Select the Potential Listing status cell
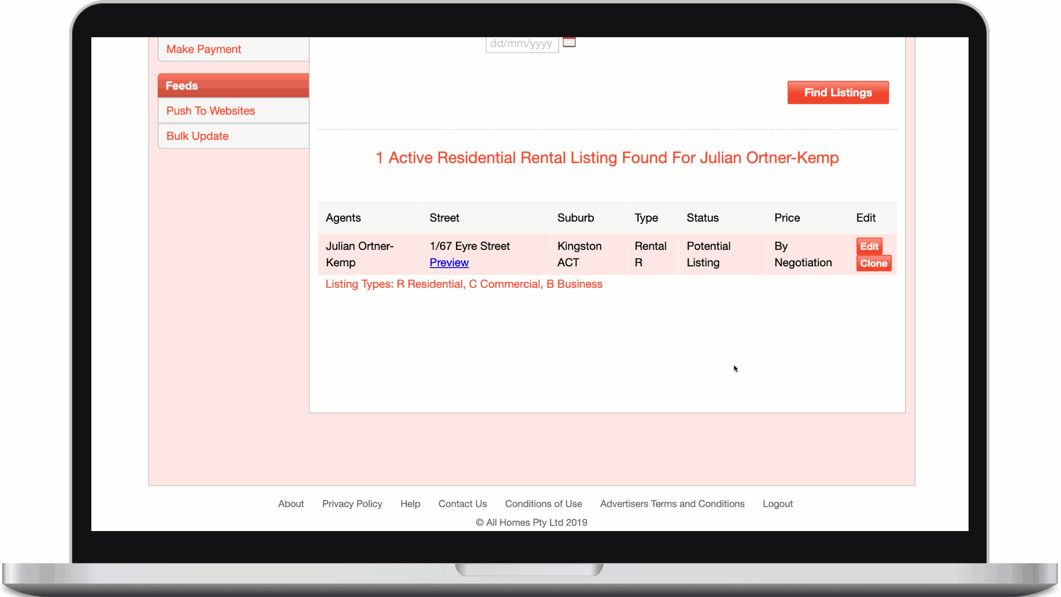Screen dimensions: 1061x597 tap(722, 255)
